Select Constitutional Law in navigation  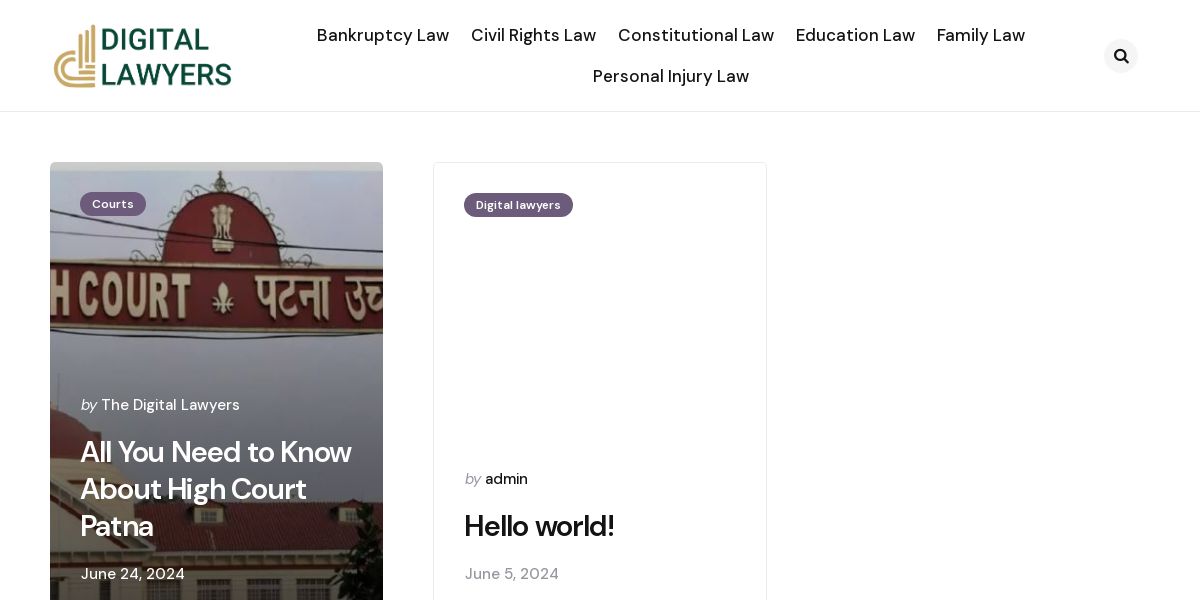tap(696, 35)
